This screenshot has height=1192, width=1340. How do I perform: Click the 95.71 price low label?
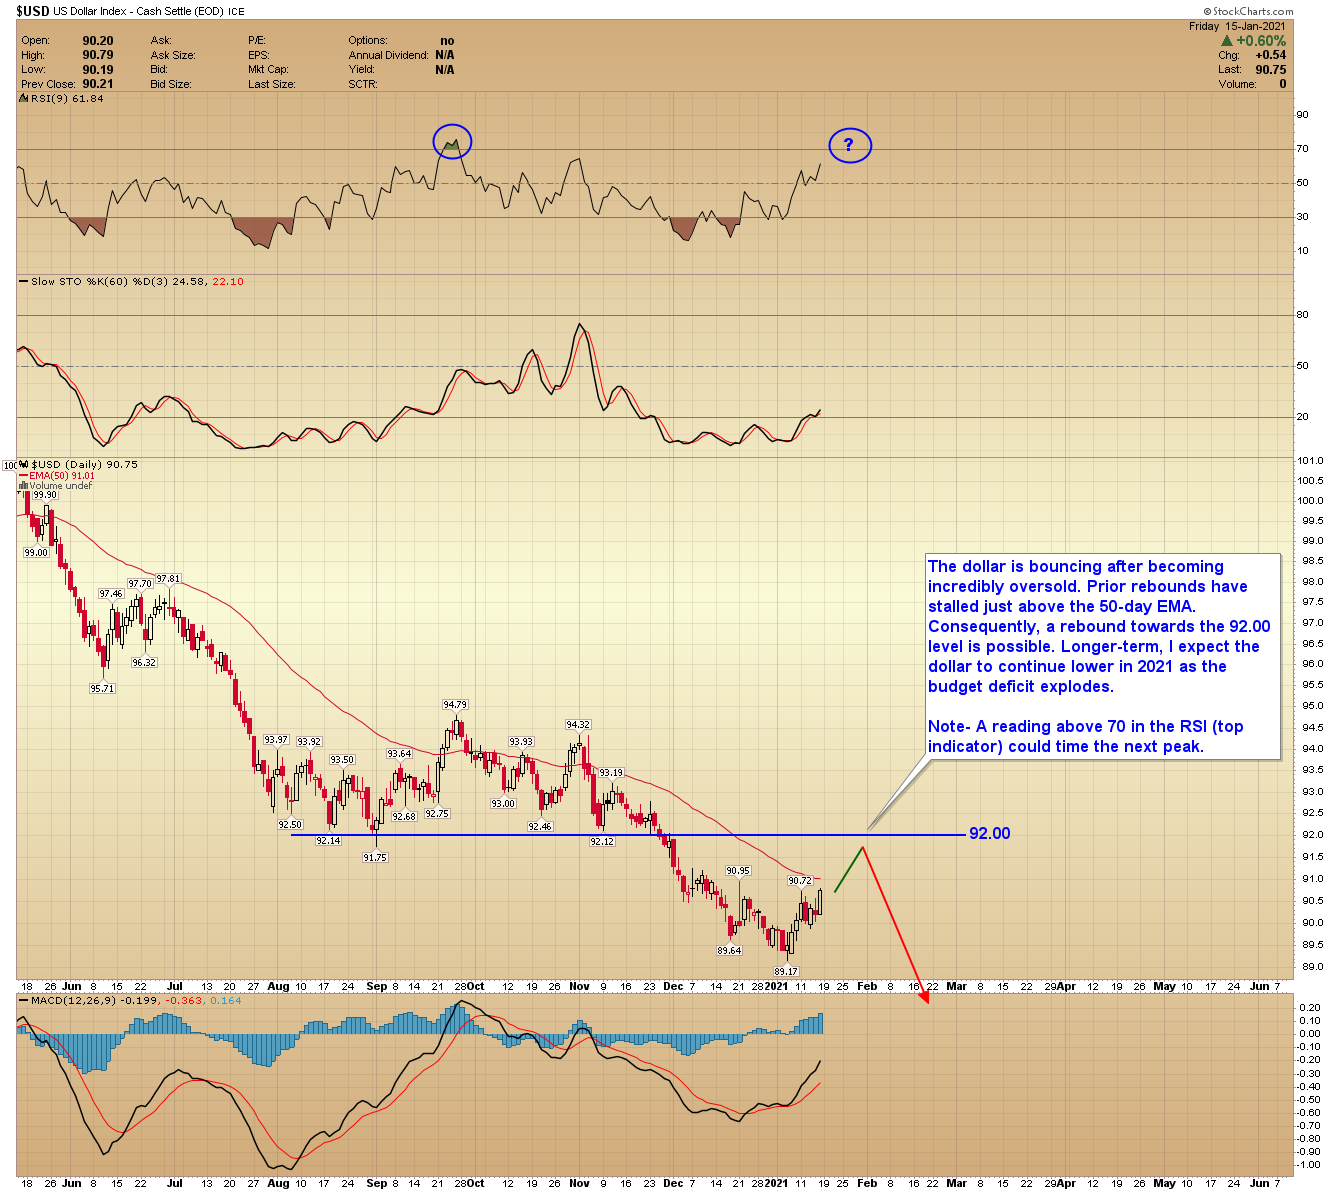tap(102, 688)
